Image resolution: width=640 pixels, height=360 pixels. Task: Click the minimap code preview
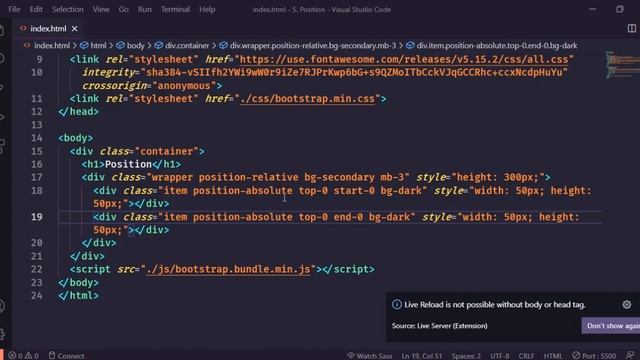point(622,64)
